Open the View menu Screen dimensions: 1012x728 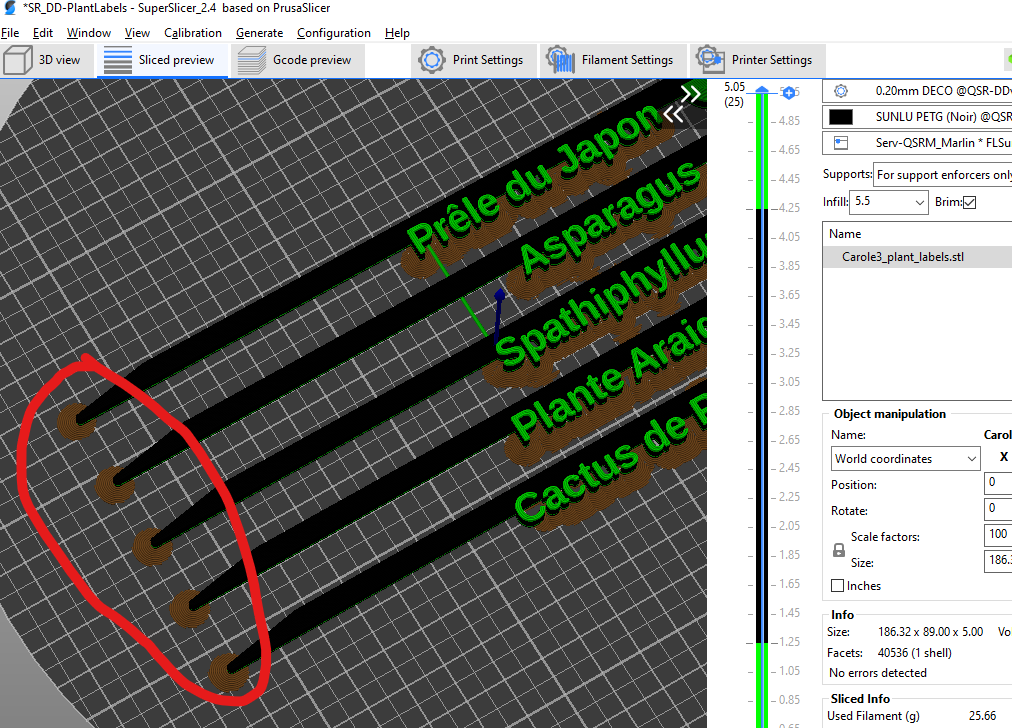[x=137, y=33]
